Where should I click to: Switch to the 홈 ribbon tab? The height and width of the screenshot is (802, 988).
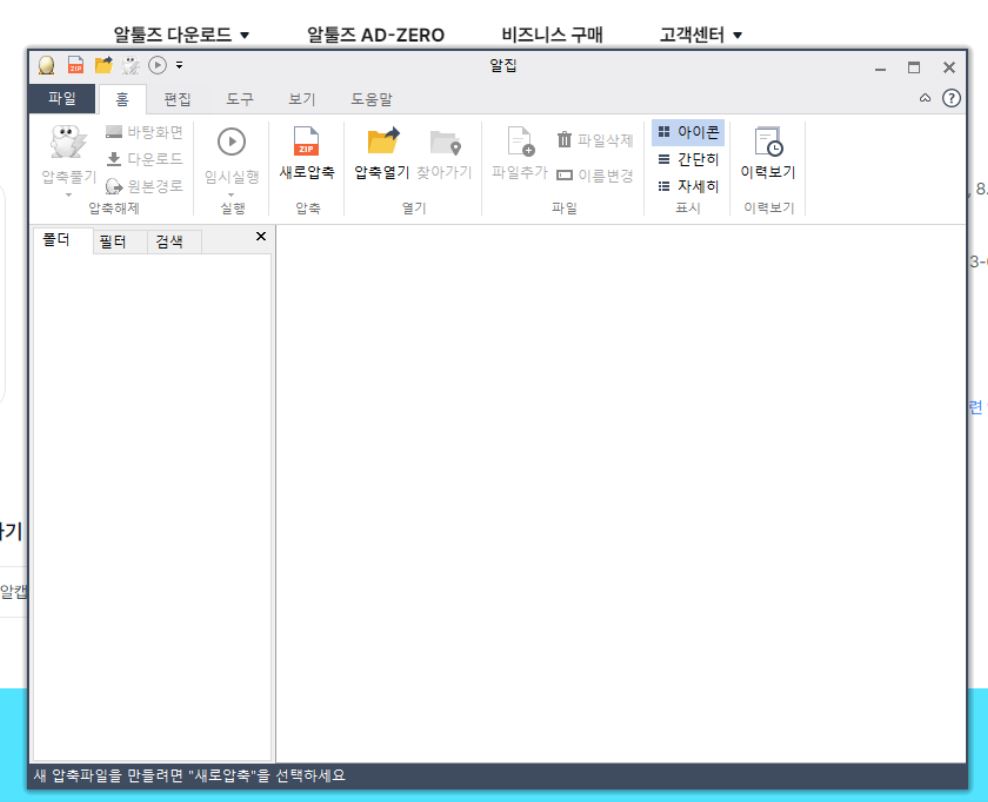122,99
